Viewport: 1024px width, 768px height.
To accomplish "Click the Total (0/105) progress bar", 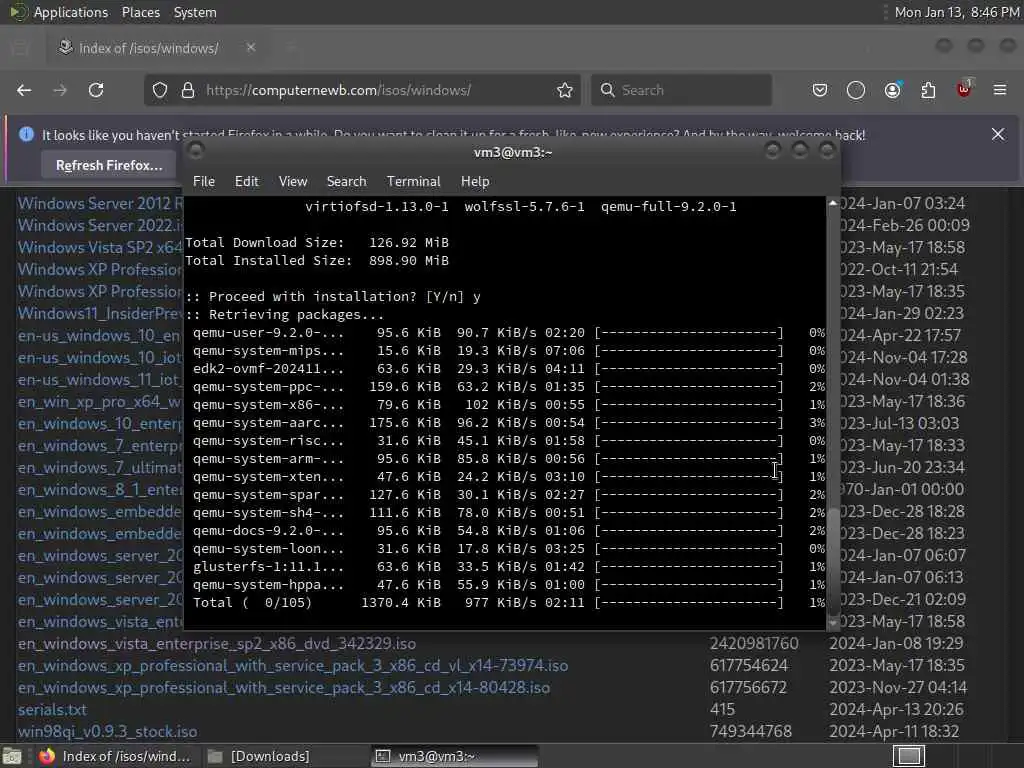I will pyautogui.click(x=689, y=603).
